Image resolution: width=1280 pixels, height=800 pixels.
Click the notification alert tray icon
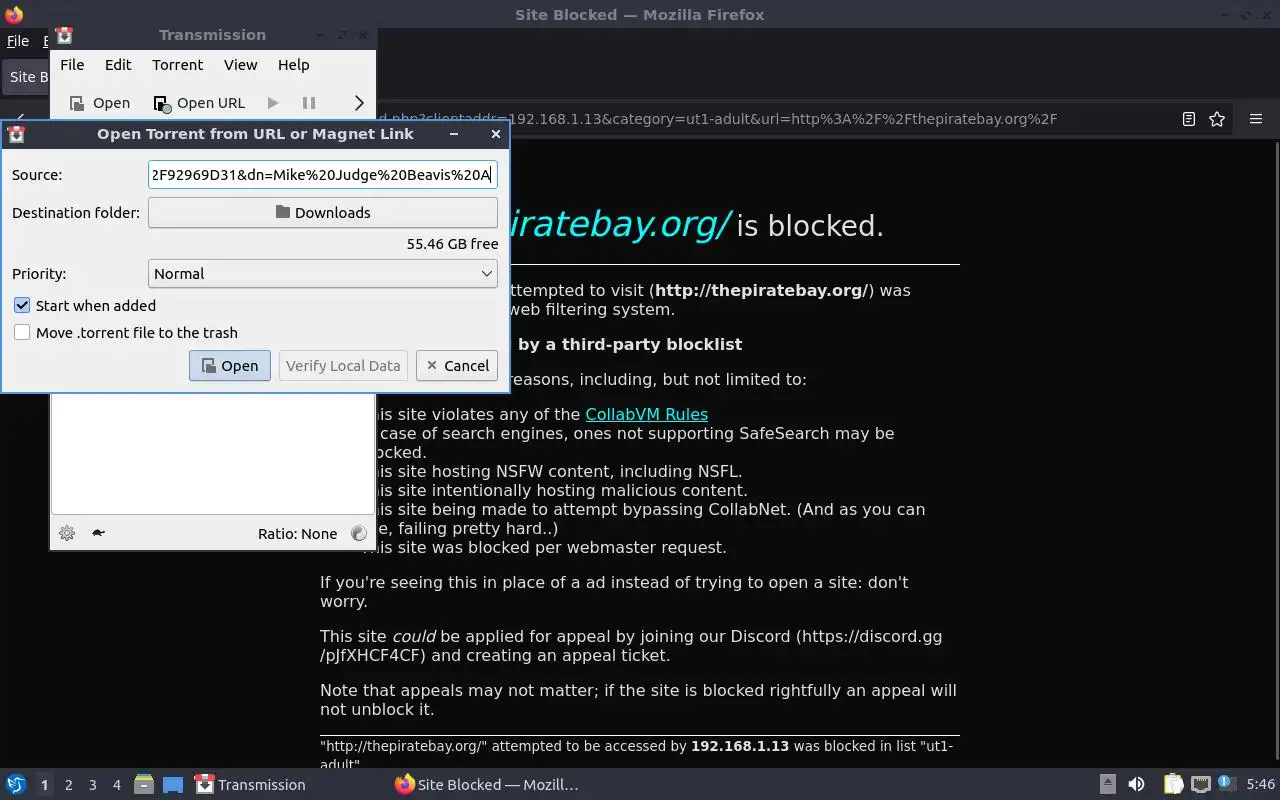click(x=1226, y=784)
